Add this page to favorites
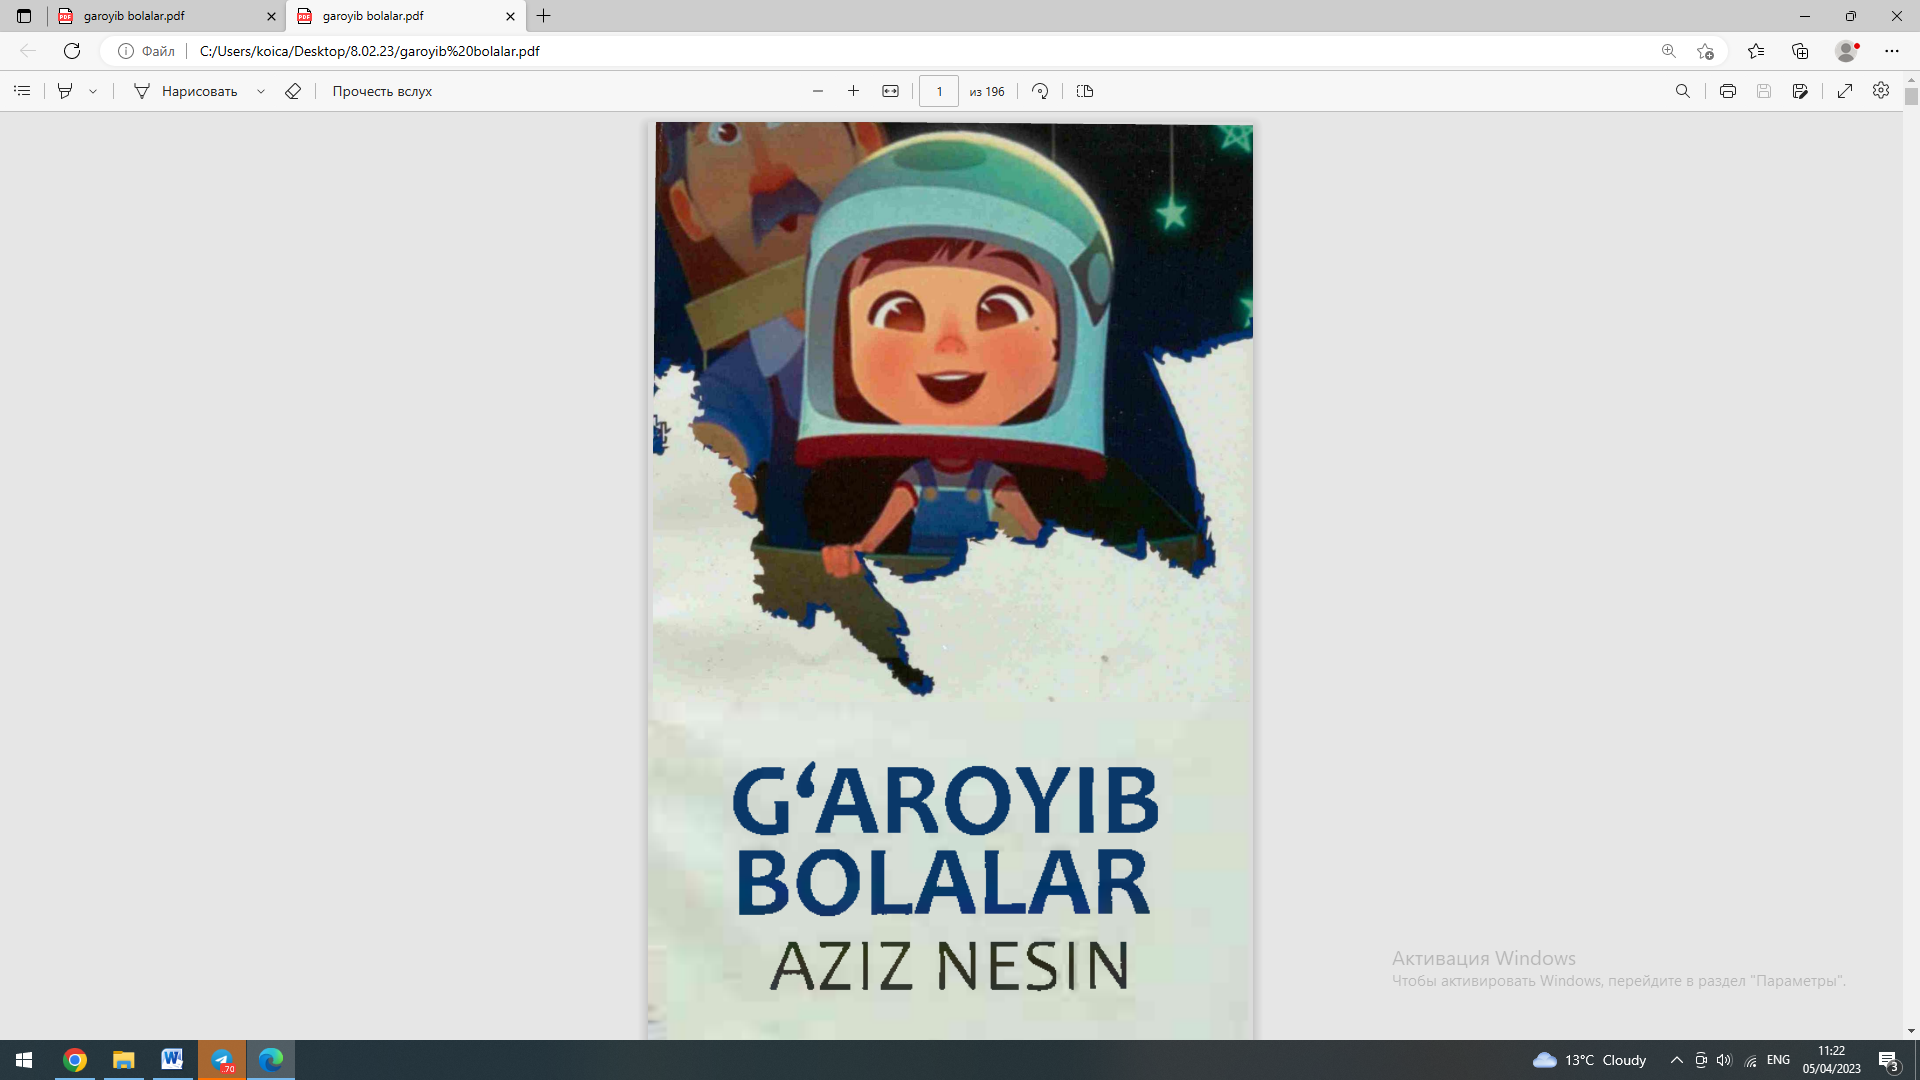This screenshot has height=1080, width=1920. coord(1705,51)
